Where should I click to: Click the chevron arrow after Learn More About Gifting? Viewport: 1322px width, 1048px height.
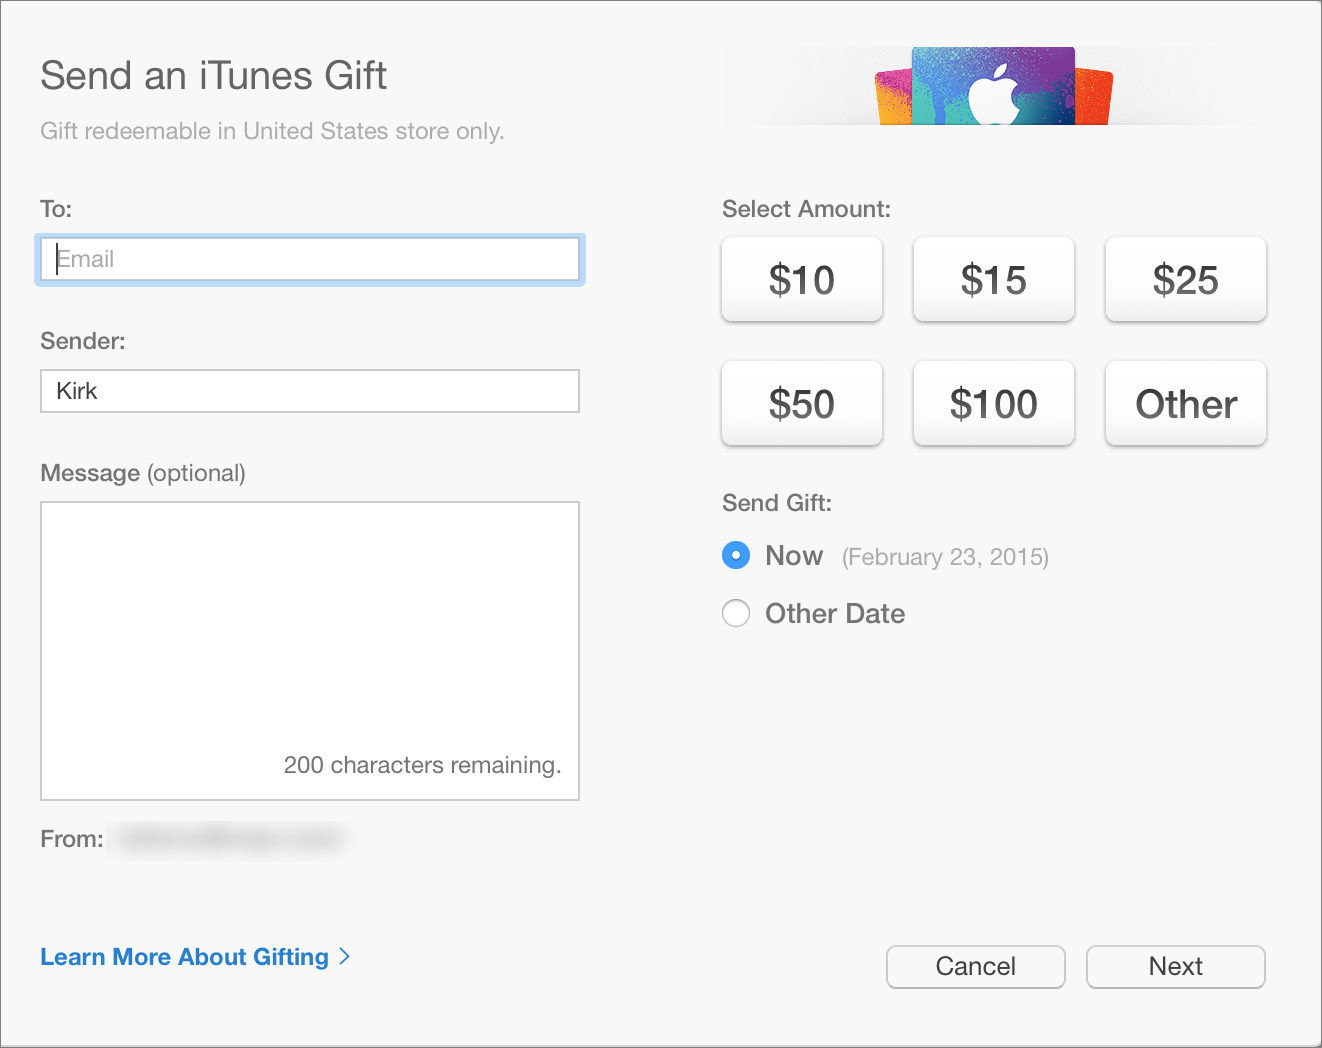pyautogui.click(x=345, y=957)
